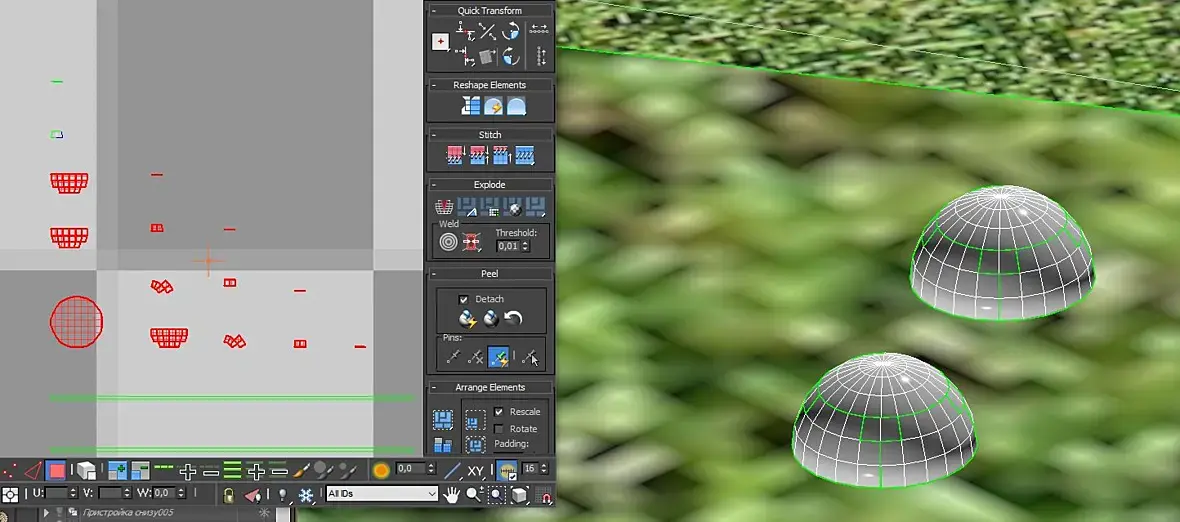Click the Align Horizontally to Pivot icon
1180x522 pixels.
coord(466,31)
